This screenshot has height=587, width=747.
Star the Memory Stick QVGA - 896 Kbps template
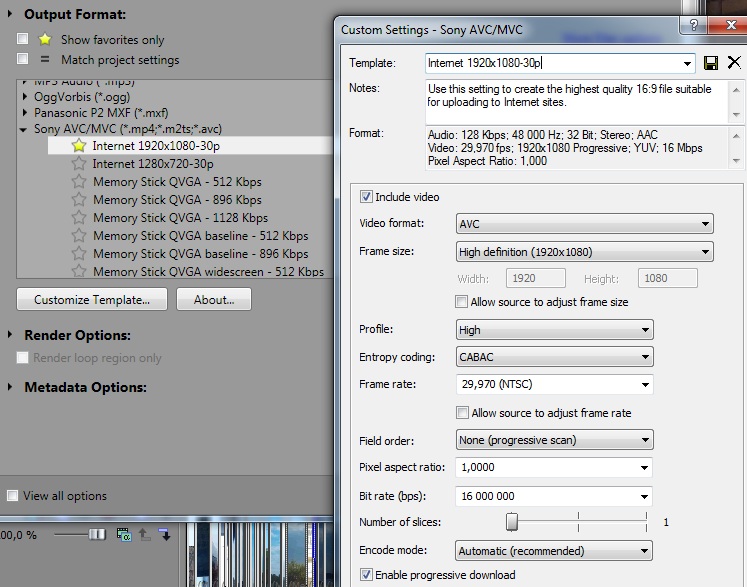[x=79, y=200]
